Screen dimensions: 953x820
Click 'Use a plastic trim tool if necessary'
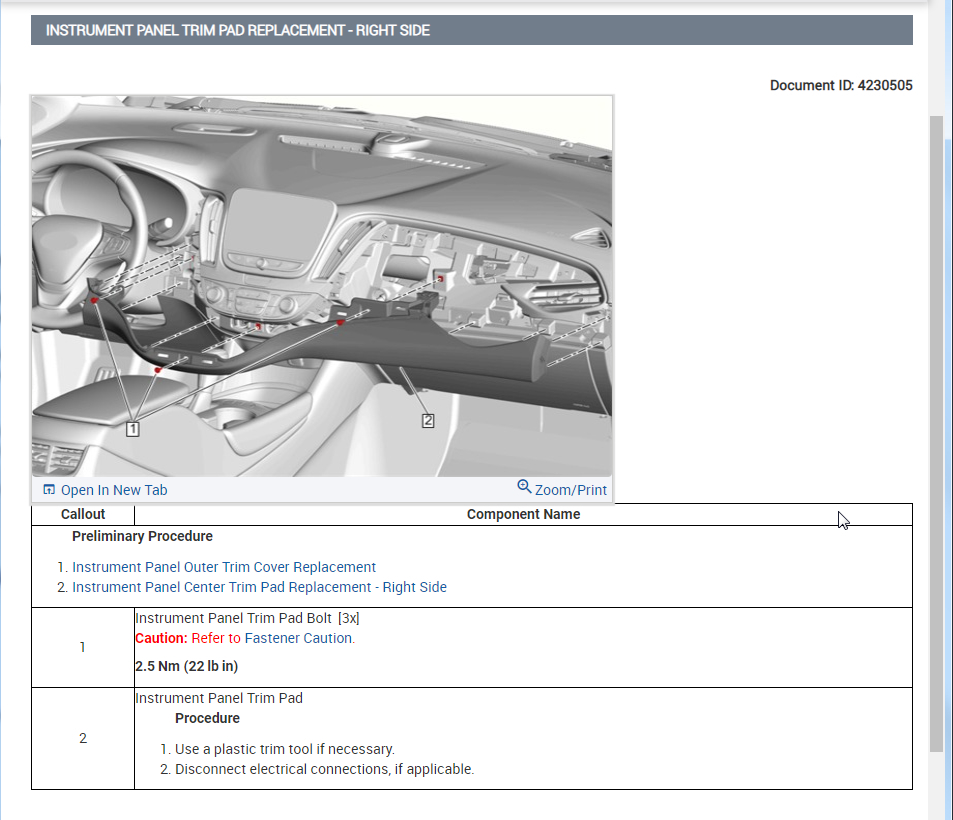[285, 749]
